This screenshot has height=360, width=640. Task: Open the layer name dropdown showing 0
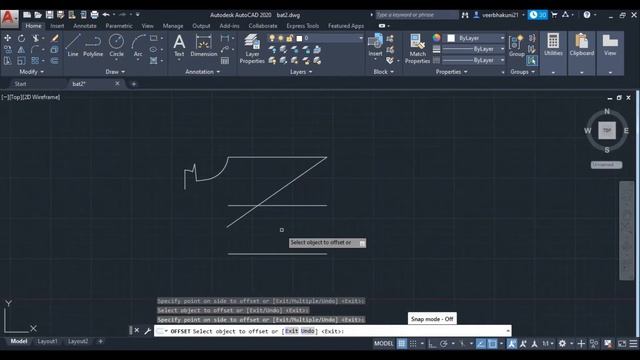pos(333,38)
